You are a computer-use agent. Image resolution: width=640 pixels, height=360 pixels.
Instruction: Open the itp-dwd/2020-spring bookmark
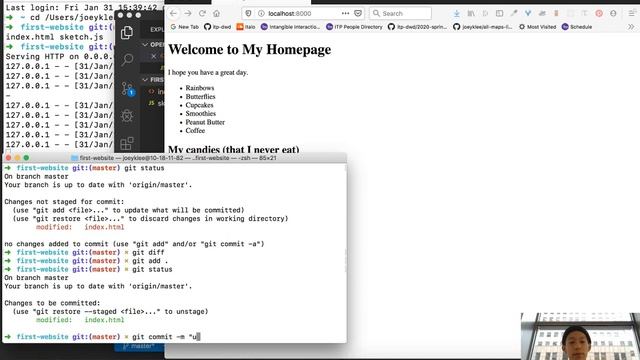[x=418, y=27]
